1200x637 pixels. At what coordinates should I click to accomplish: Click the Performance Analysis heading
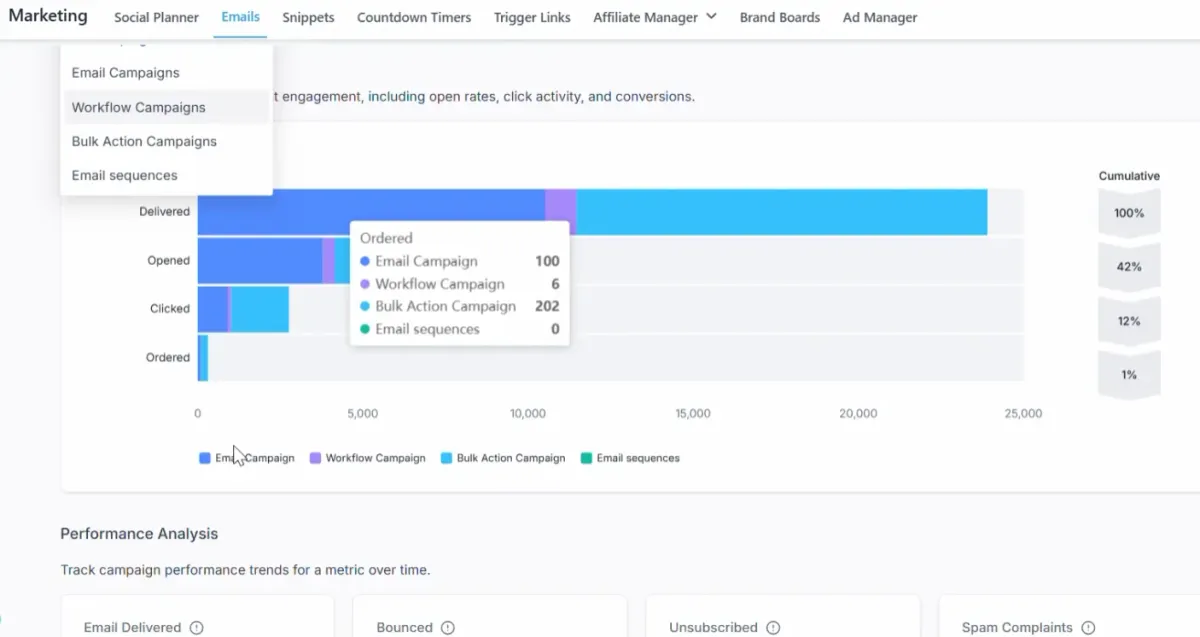coord(139,534)
